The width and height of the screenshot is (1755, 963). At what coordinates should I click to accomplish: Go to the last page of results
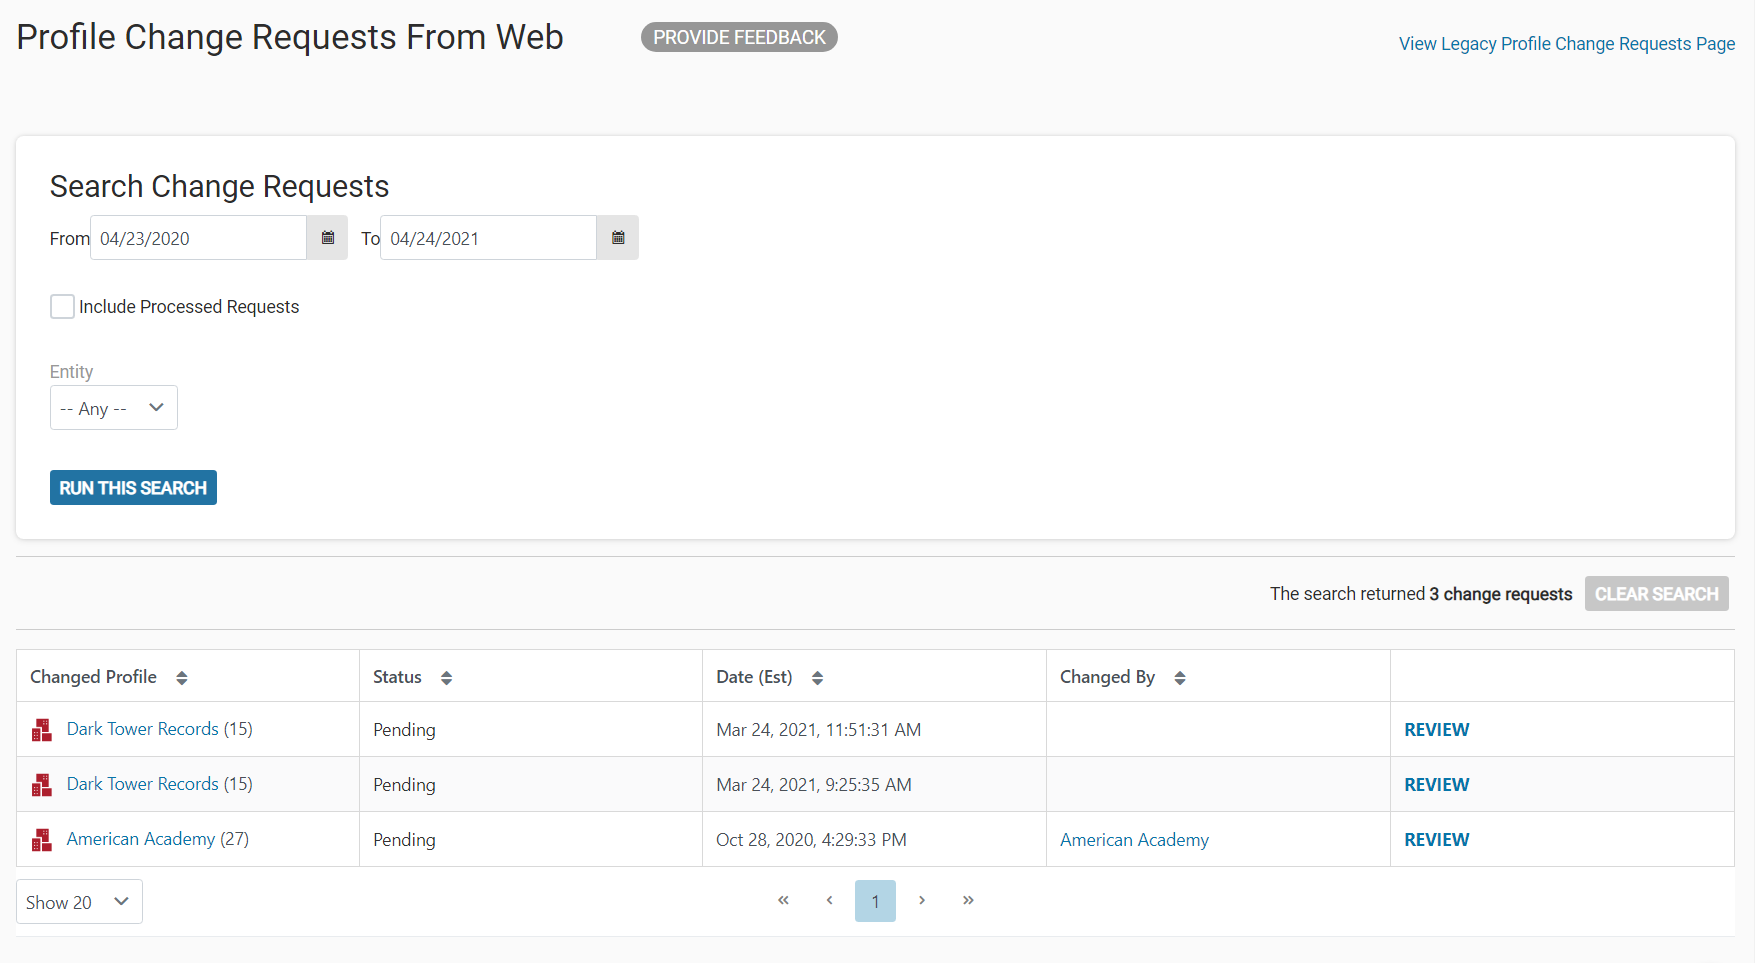968,900
